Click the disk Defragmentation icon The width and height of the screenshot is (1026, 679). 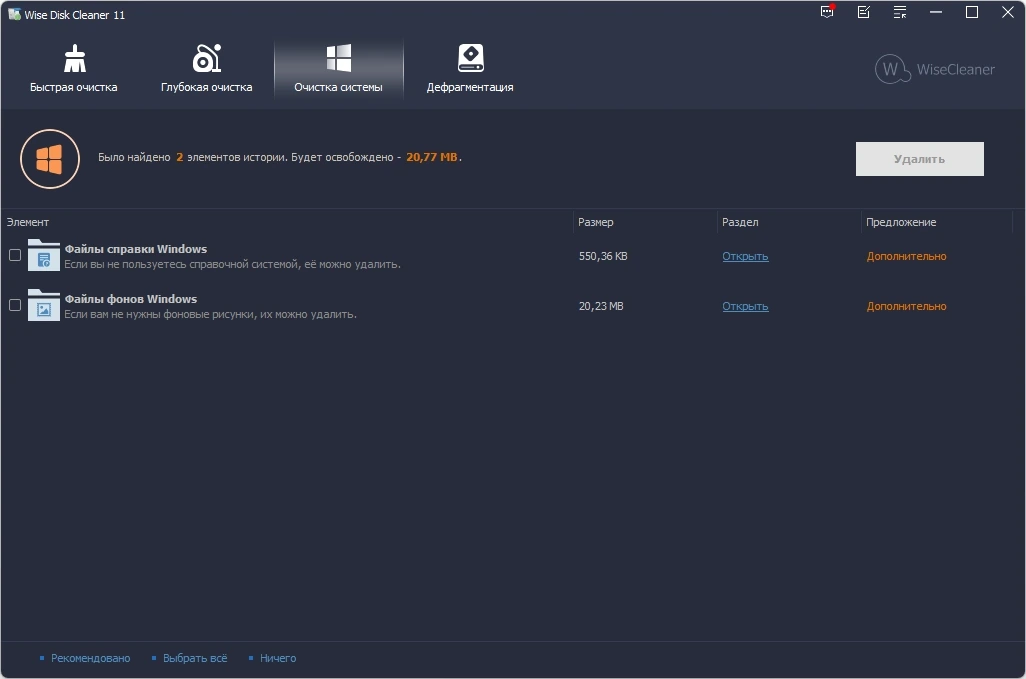point(470,58)
